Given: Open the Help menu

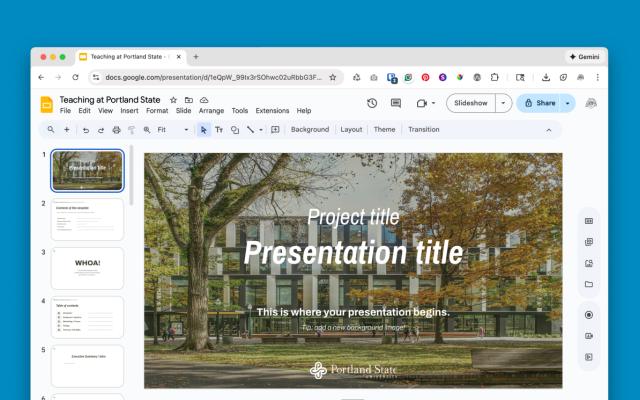Looking at the screenshot, I should click(x=304, y=111).
